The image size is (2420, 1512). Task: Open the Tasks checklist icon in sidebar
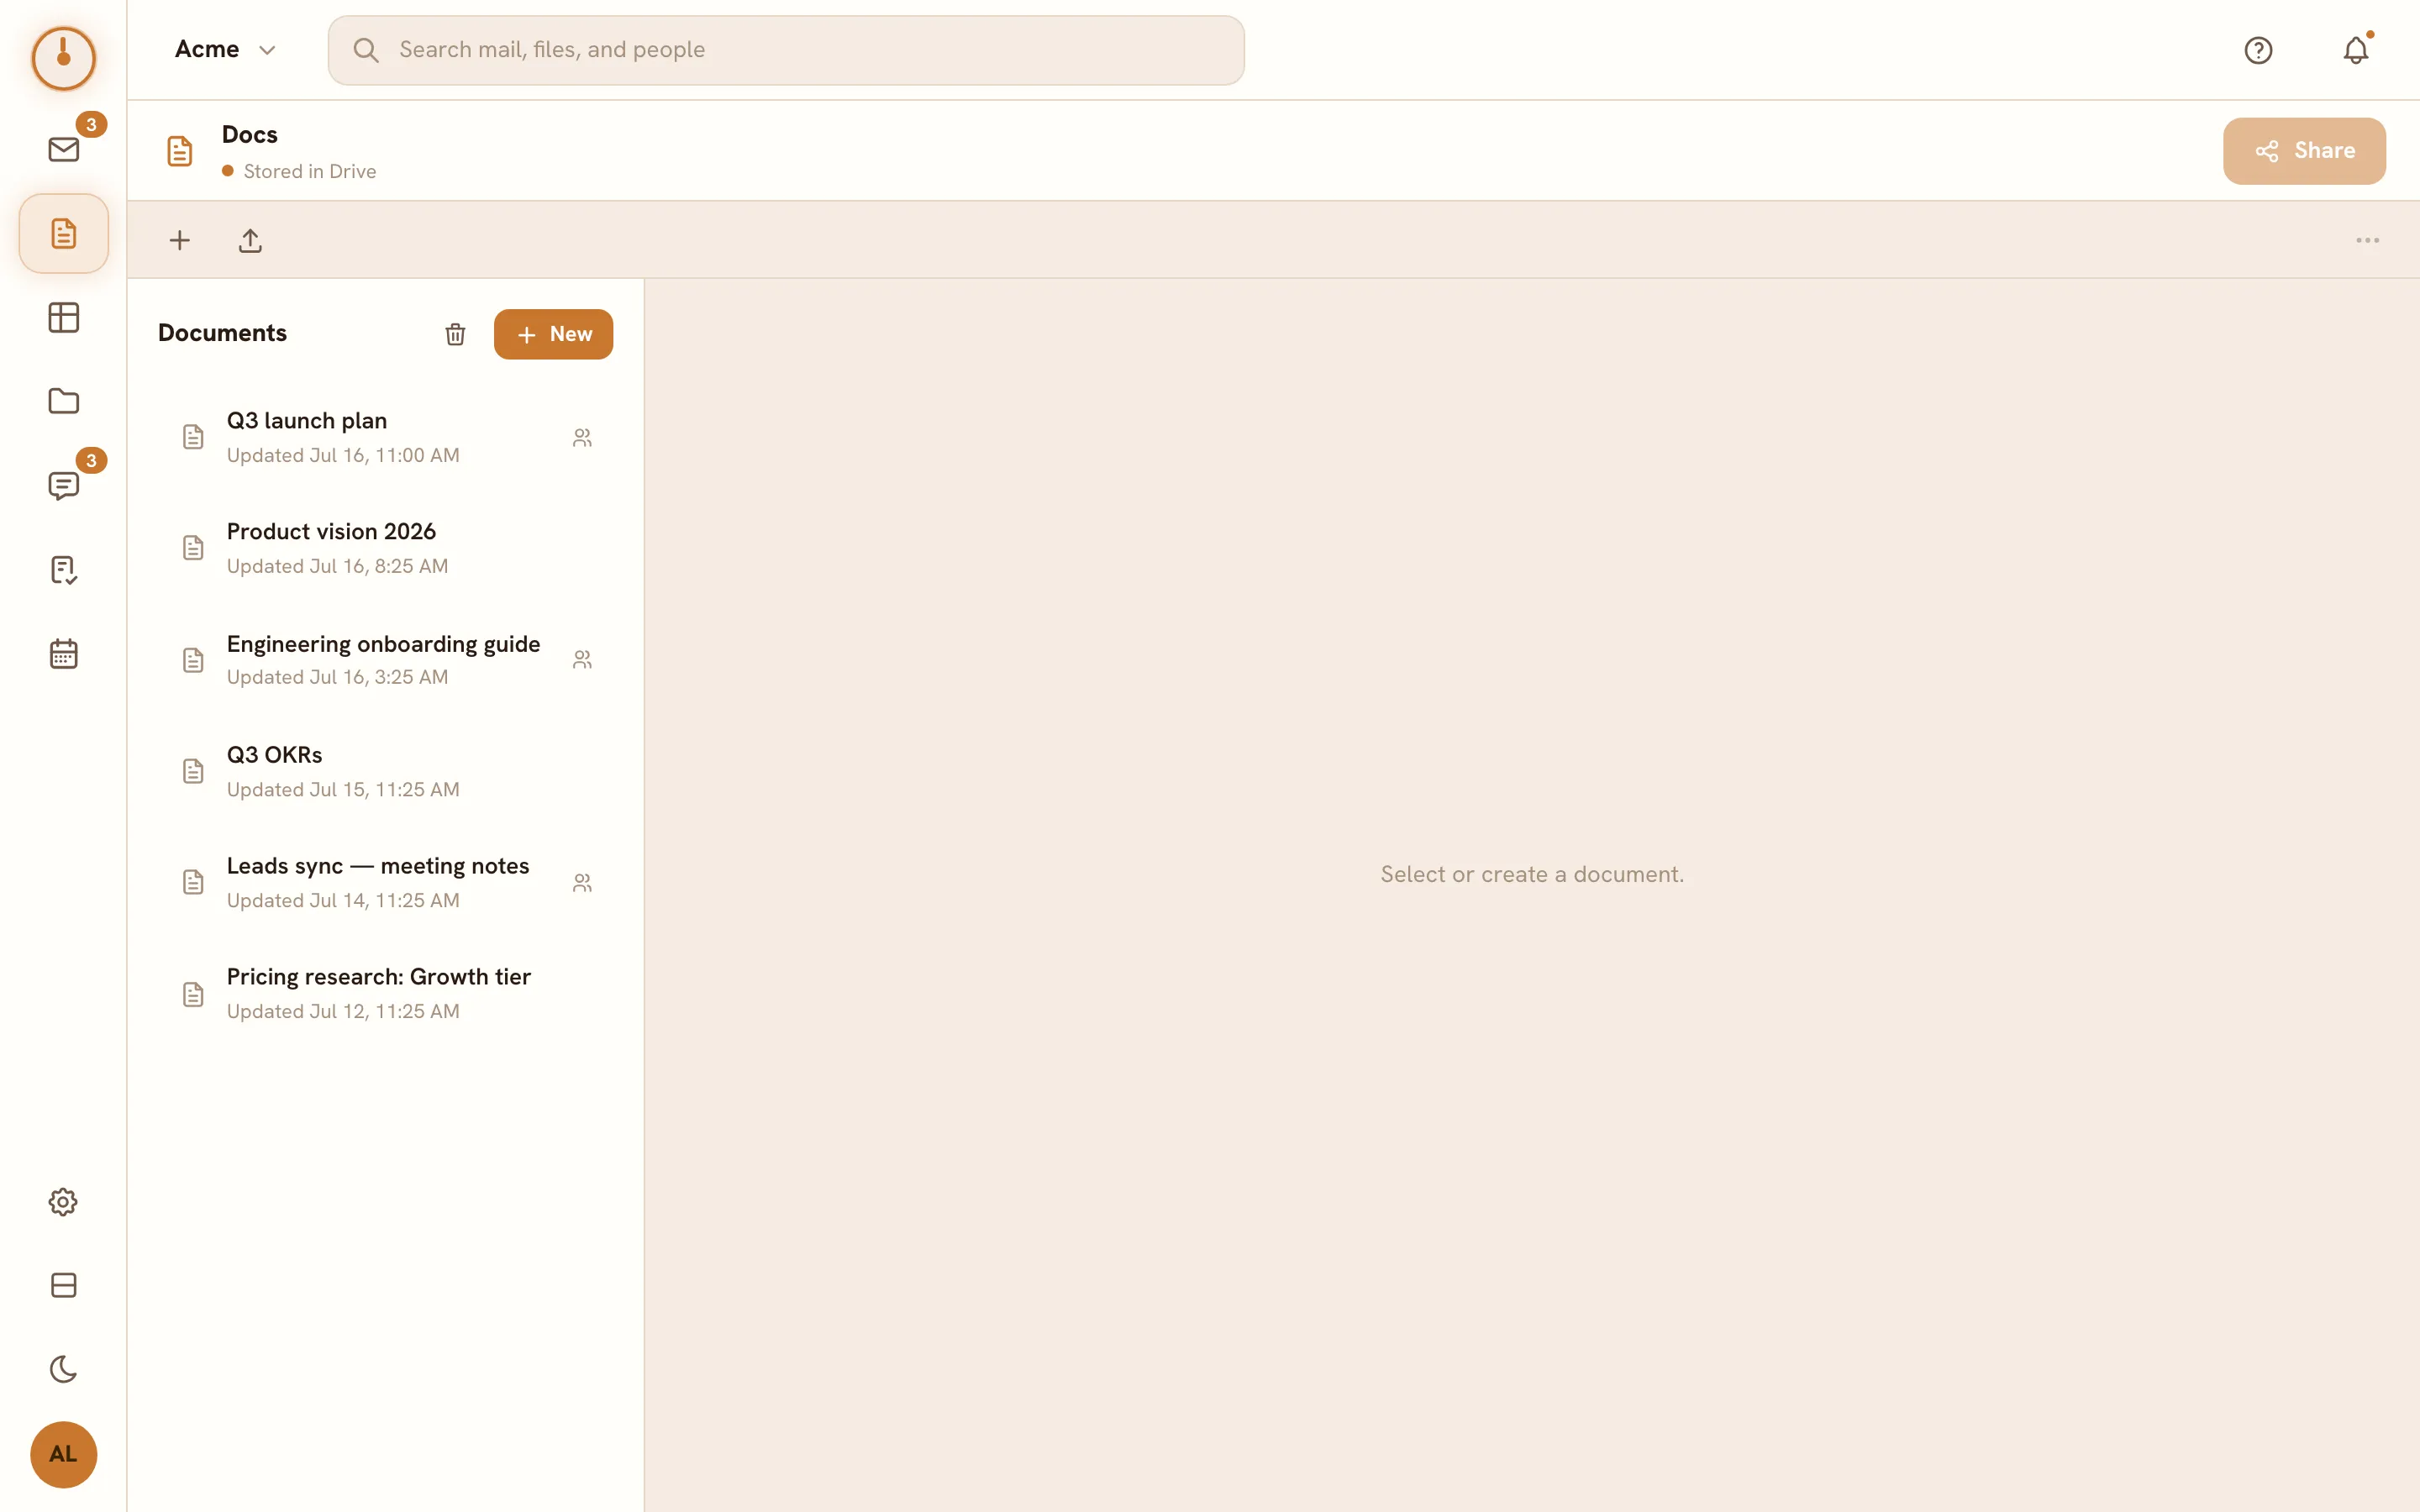(64, 570)
